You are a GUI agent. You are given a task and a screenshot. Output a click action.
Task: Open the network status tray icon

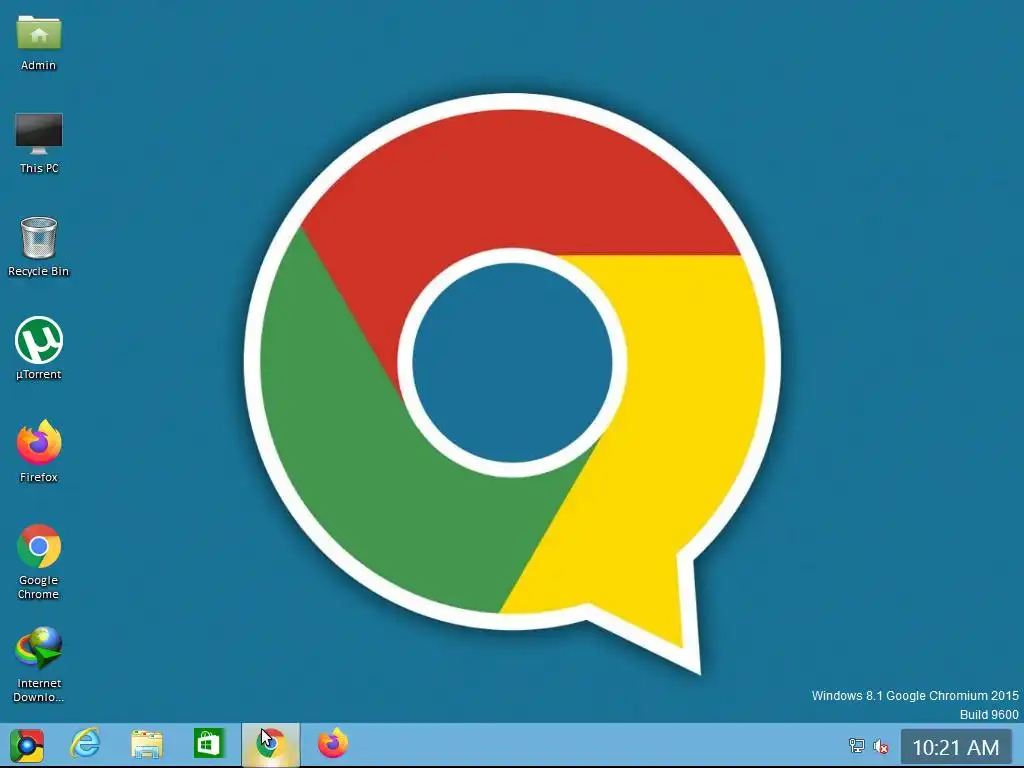pos(856,746)
